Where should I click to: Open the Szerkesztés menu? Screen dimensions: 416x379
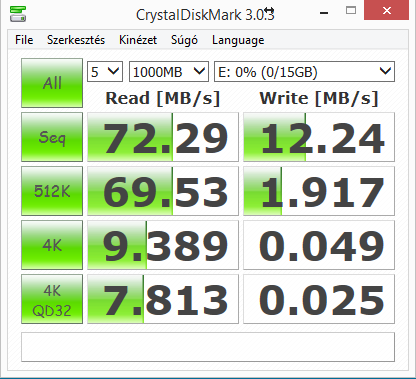point(76,40)
